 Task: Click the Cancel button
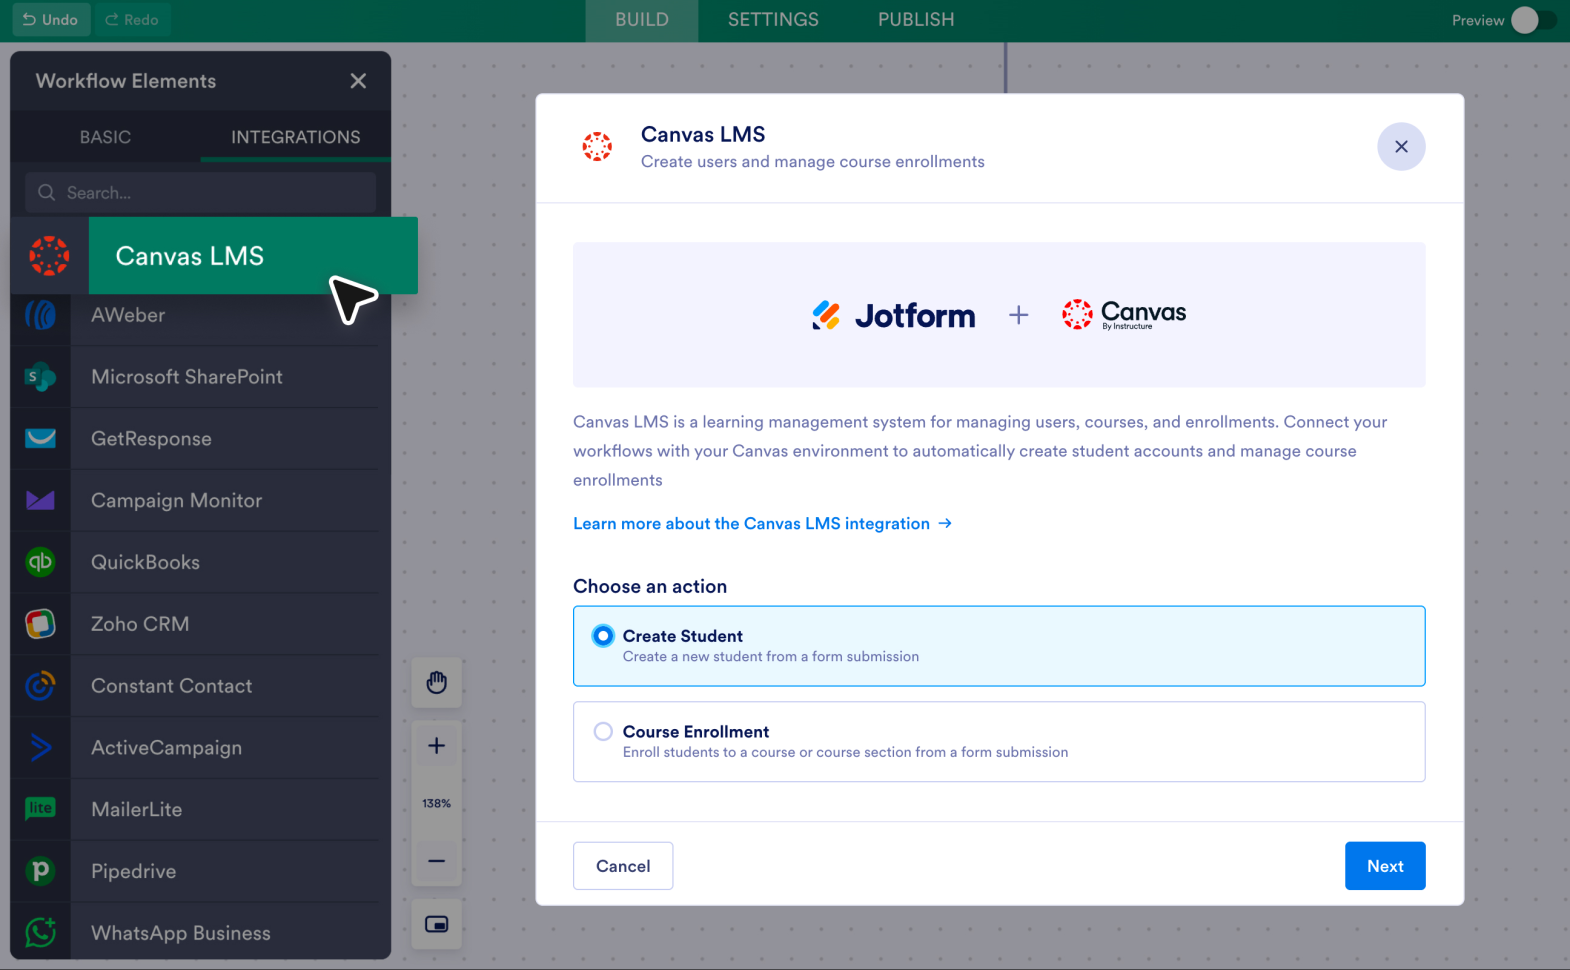coord(623,866)
